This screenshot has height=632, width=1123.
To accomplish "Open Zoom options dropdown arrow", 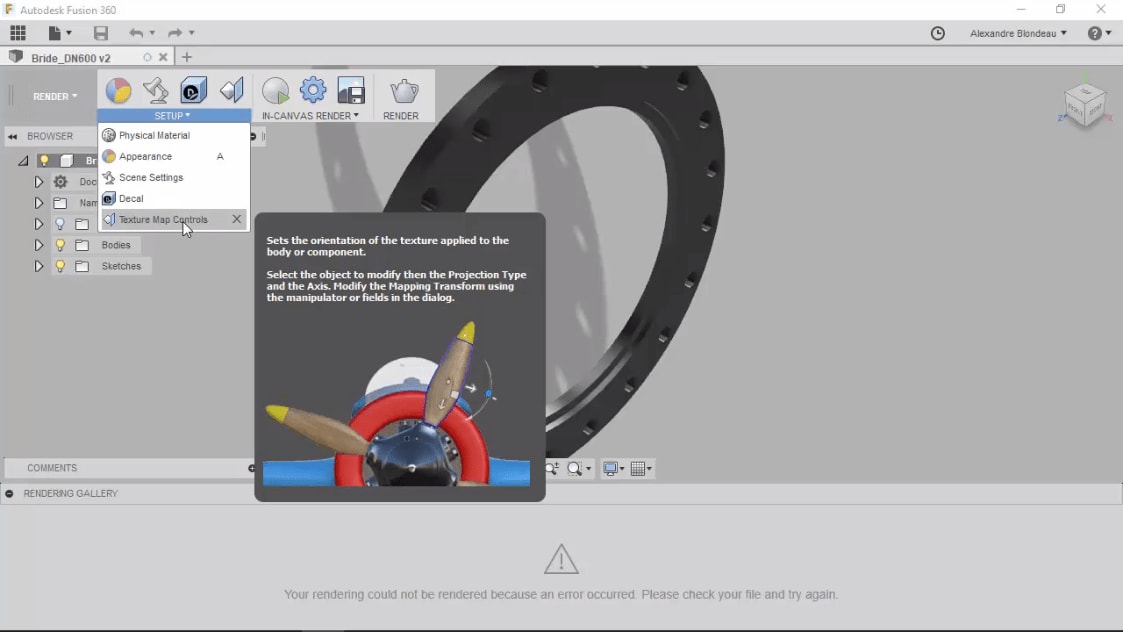I will click(x=588, y=469).
